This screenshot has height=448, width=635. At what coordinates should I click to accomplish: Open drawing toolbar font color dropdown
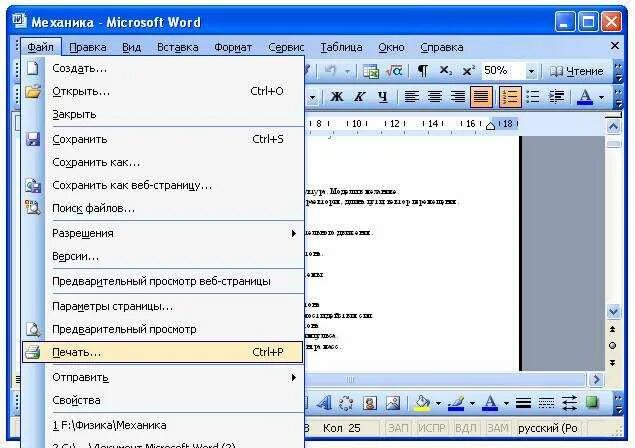click(506, 403)
